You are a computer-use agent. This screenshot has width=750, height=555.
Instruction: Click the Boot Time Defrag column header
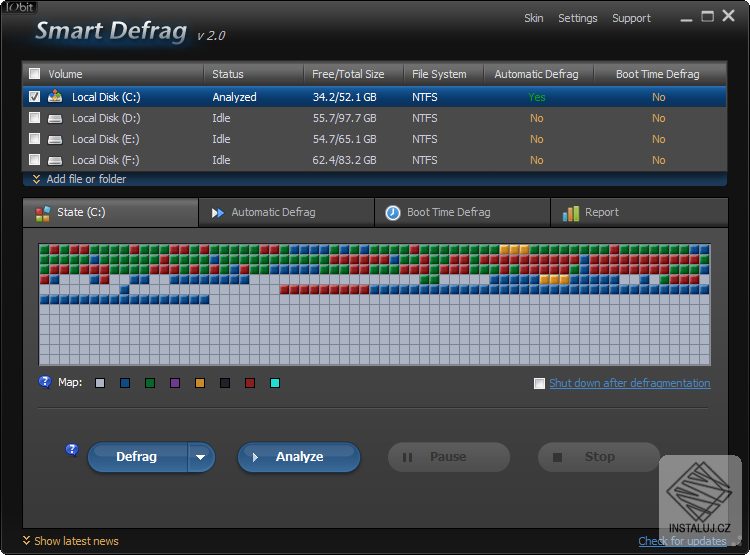click(x=660, y=74)
